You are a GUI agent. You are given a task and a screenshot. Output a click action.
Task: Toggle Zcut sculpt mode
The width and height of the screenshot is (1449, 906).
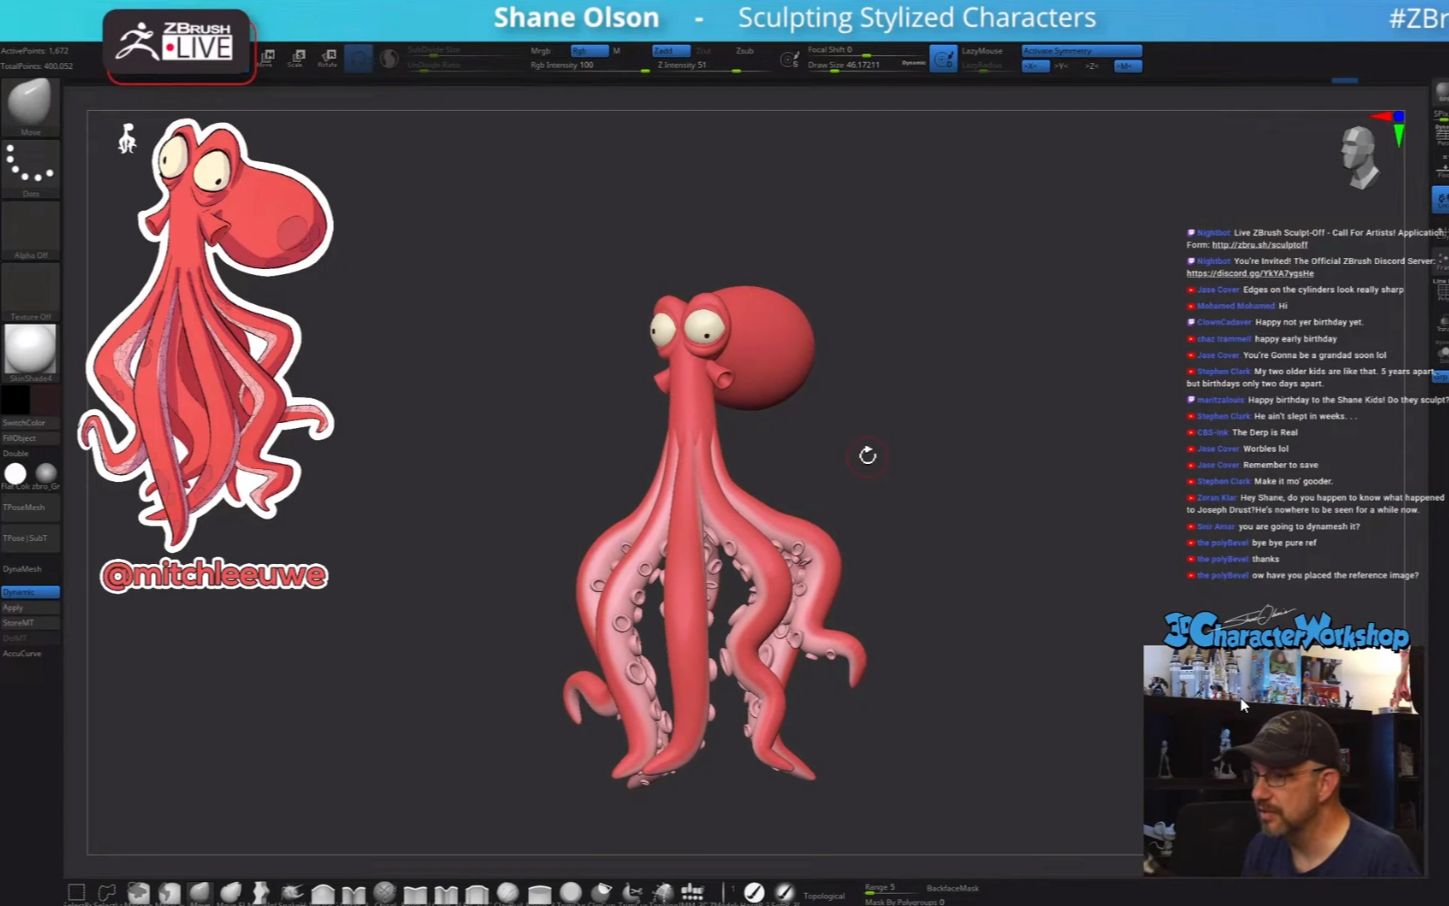click(703, 51)
